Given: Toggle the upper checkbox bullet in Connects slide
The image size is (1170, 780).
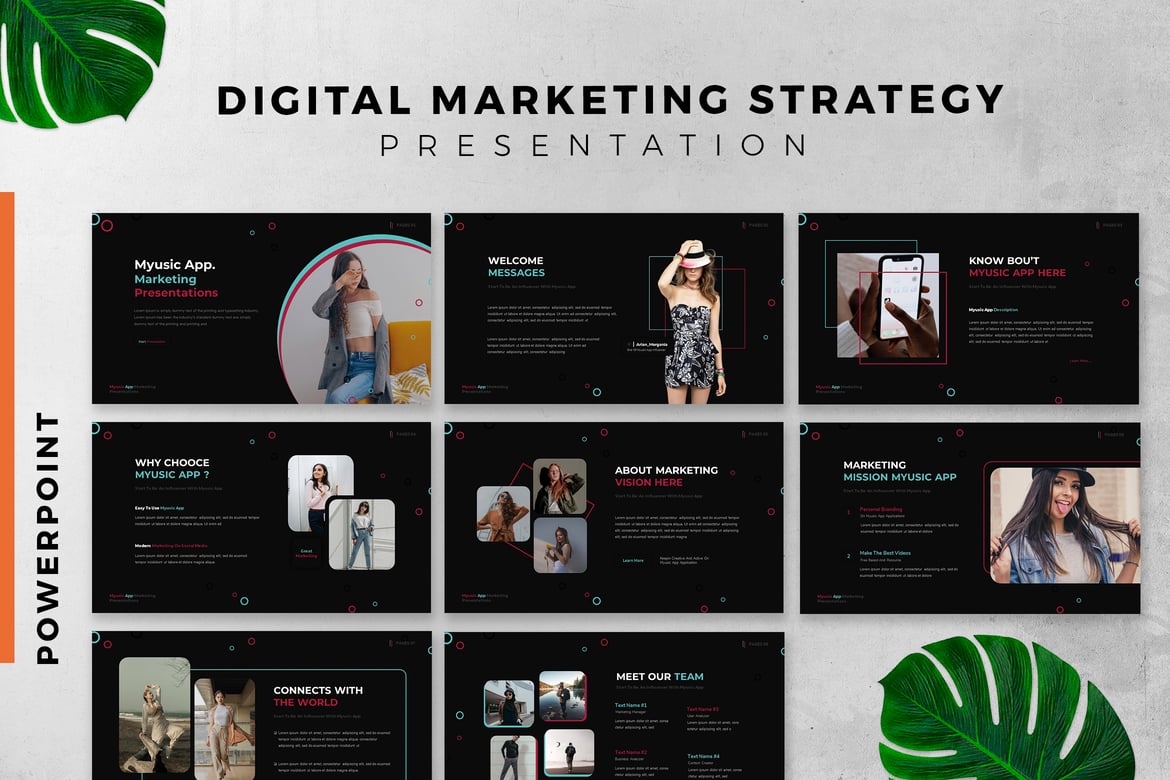Looking at the screenshot, I should pos(275,733).
